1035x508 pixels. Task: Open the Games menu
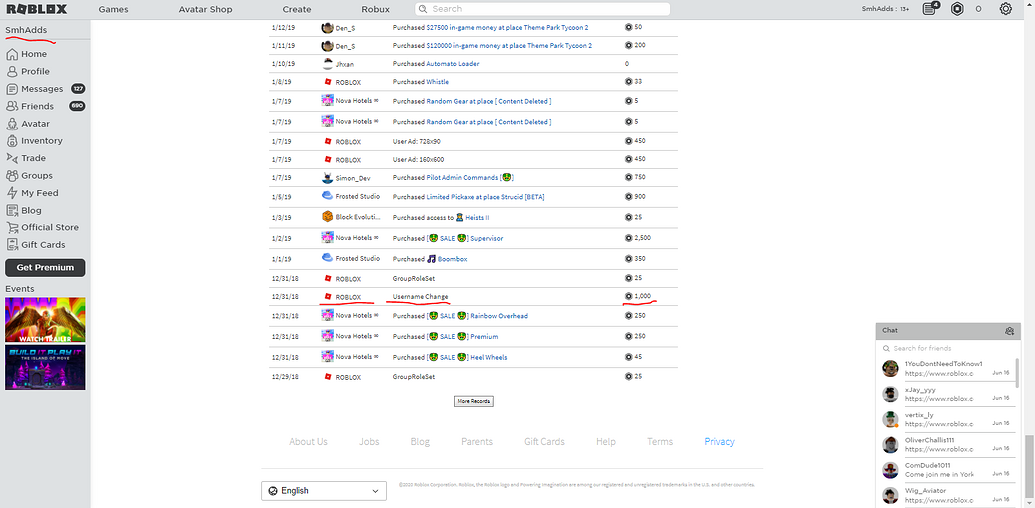pos(114,9)
